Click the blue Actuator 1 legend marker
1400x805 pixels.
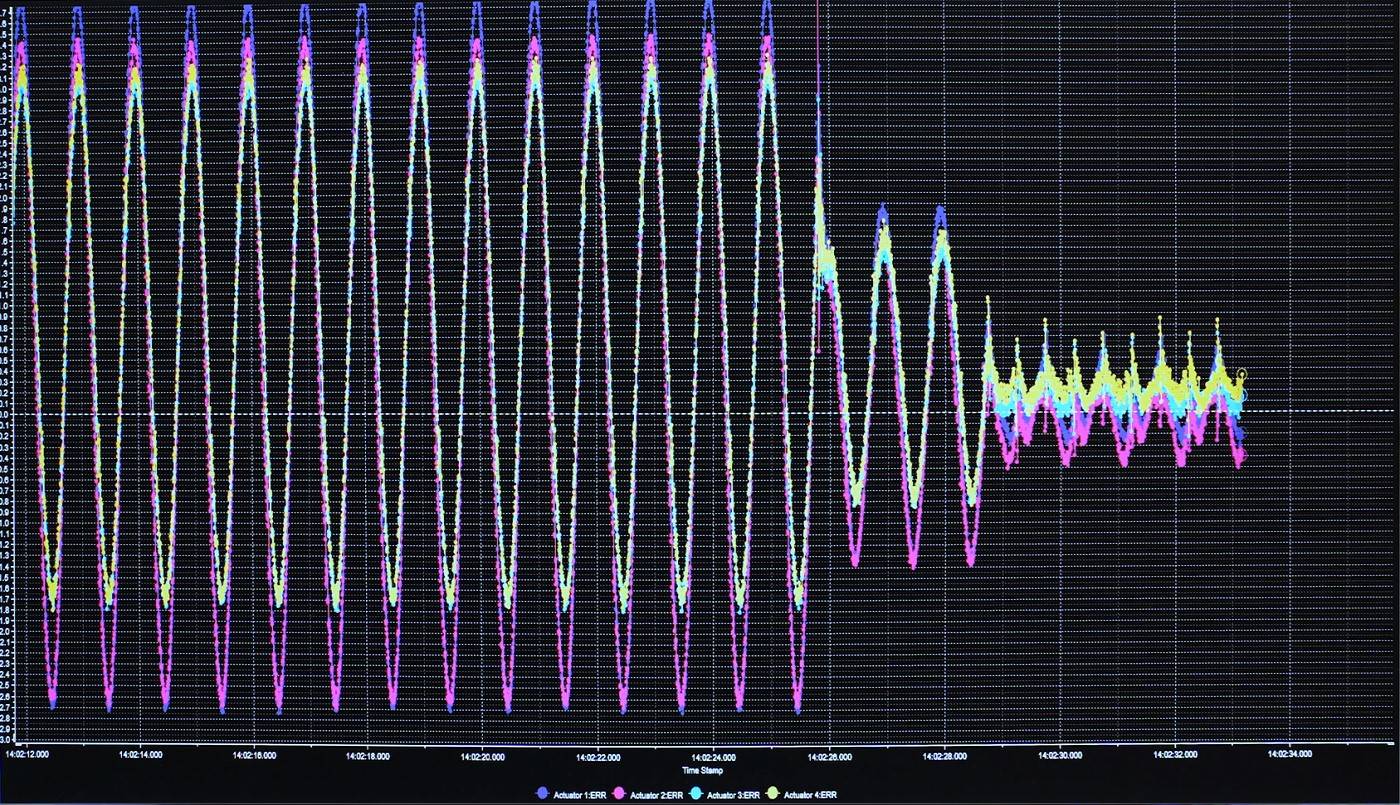point(543,793)
